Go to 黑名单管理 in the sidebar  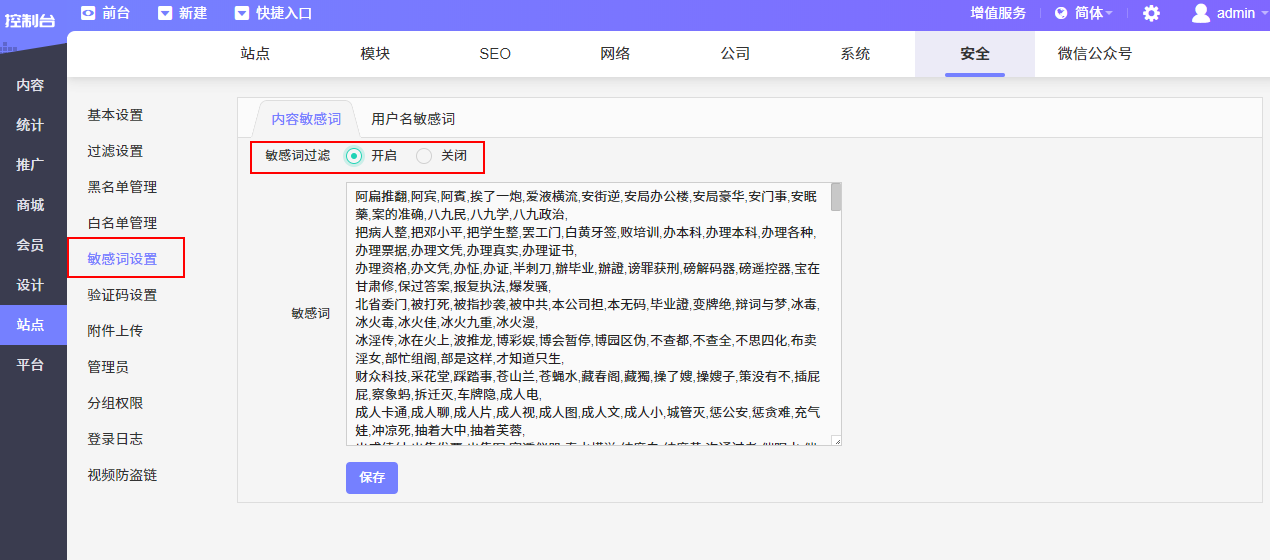tap(122, 187)
